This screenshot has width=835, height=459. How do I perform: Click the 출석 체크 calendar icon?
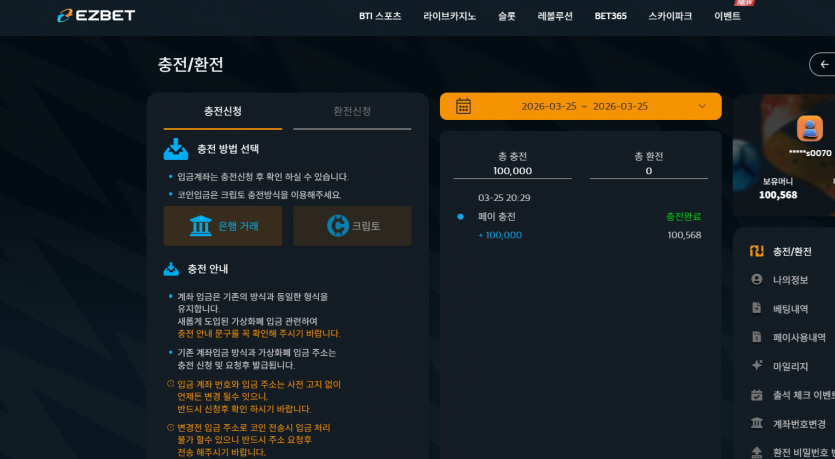[x=756, y=395]
